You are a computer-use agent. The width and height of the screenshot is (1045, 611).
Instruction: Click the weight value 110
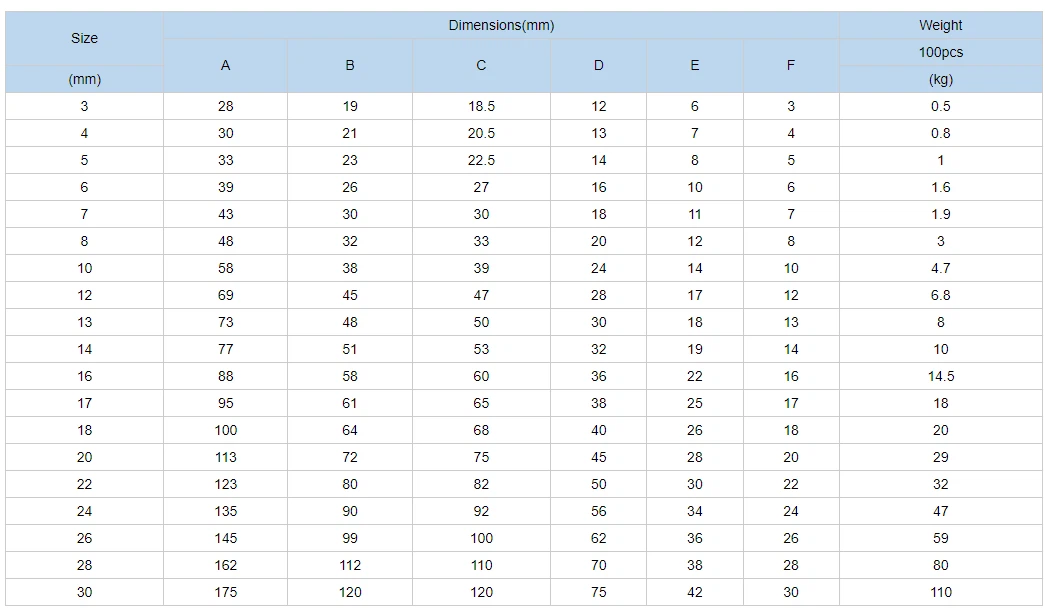click(940, 592)
